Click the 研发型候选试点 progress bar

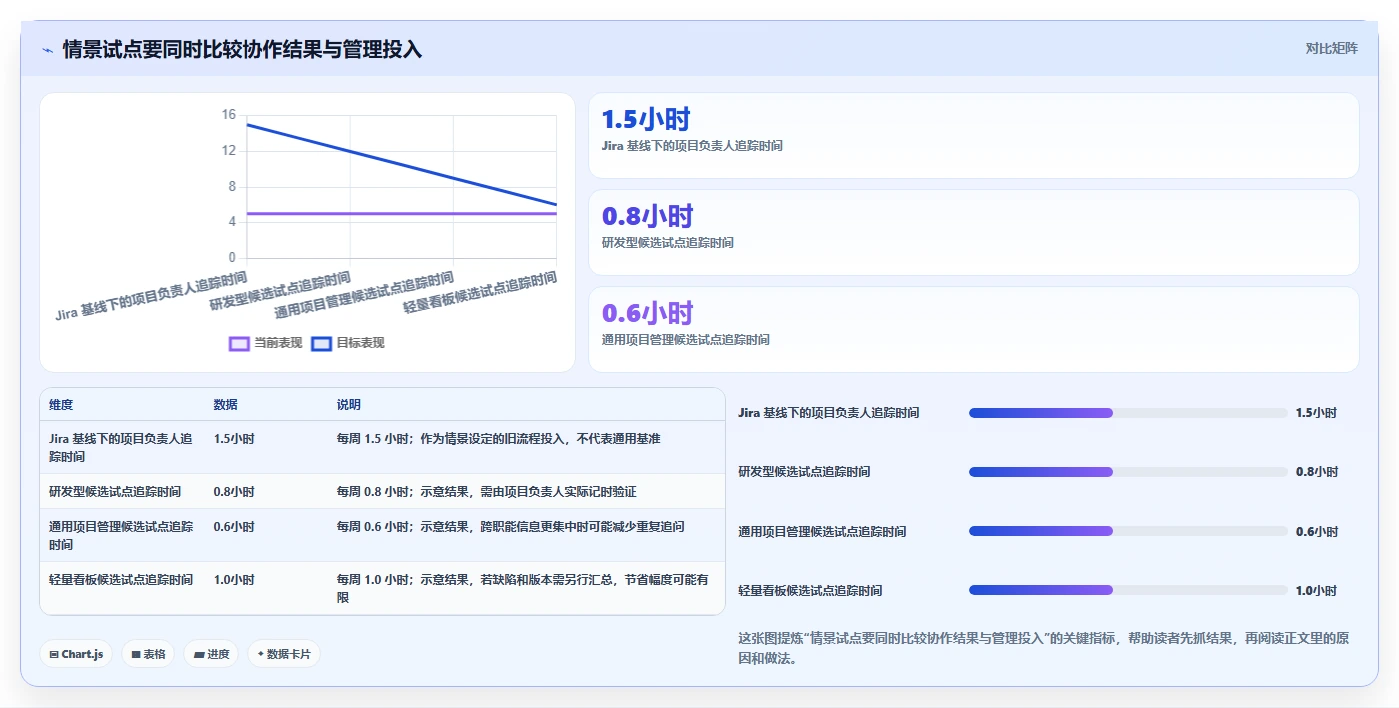point(1128,472)
